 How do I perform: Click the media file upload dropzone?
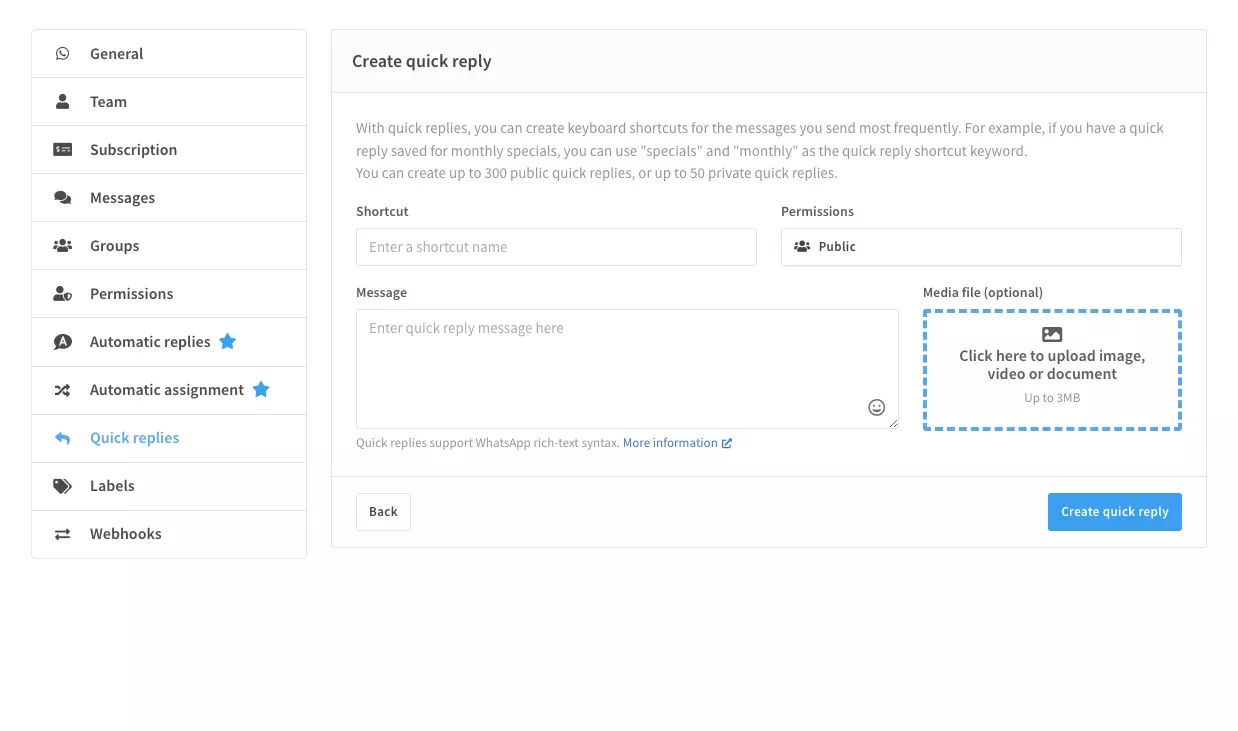(1052, 370)
